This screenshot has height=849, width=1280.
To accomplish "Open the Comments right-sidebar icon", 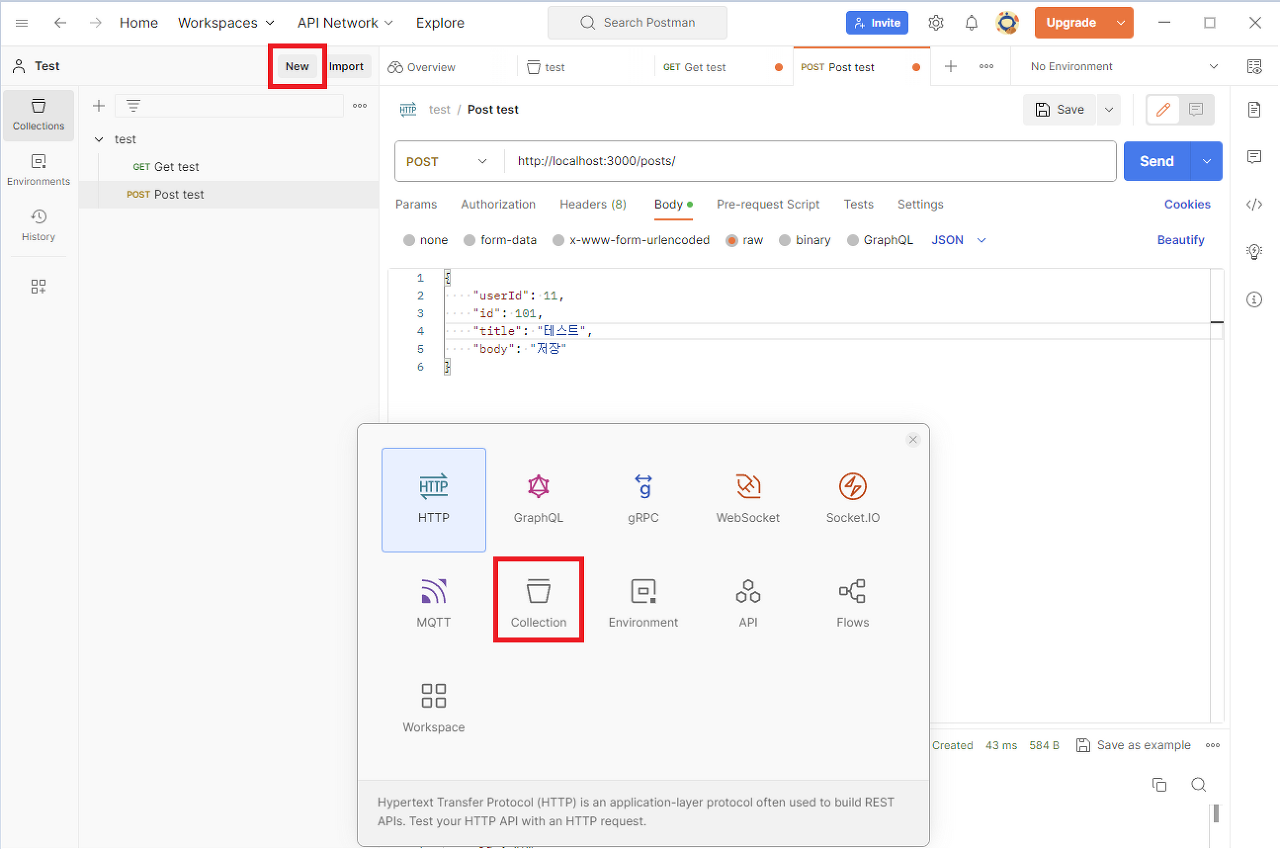I will pyautogui.click(x=1254, y=157).
